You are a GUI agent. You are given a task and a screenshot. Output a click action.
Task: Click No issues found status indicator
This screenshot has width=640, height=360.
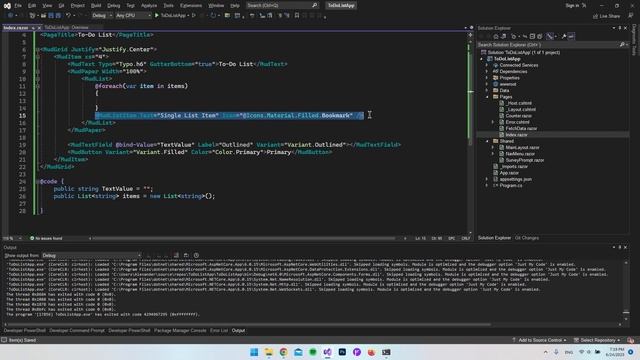coord(46,238)
